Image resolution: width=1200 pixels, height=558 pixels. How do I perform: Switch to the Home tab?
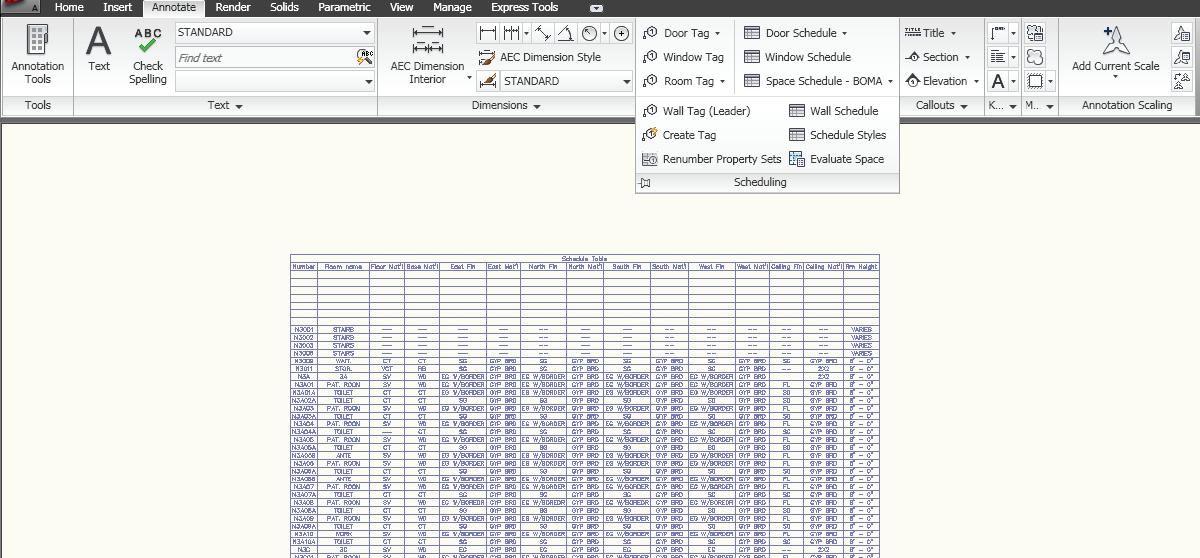click(69, 7)
